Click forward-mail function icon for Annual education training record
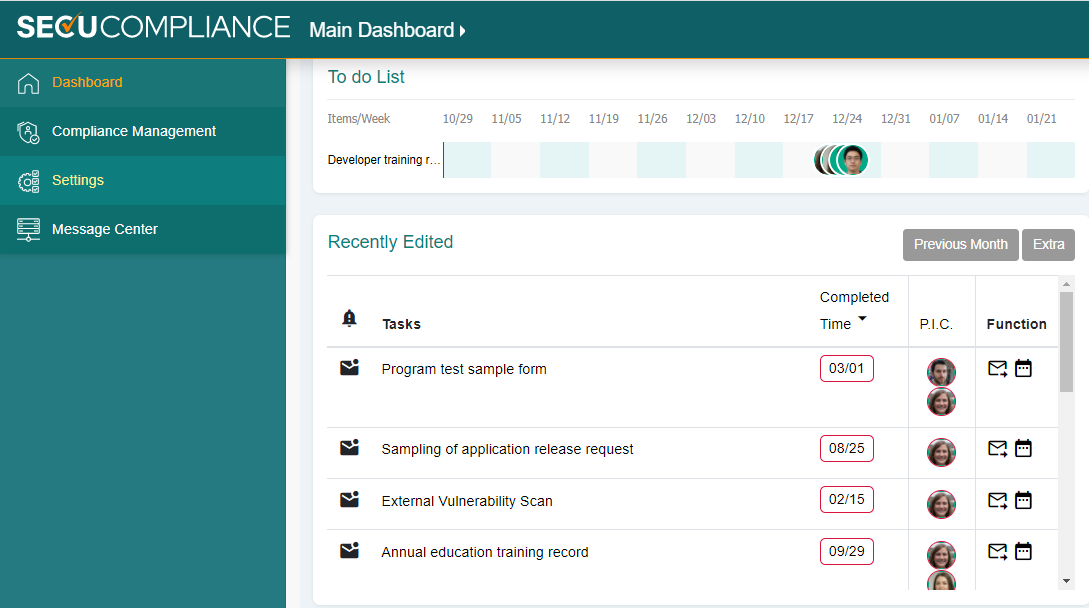The width and height of the screenshot is (1089, 608). tap(997, 552)
